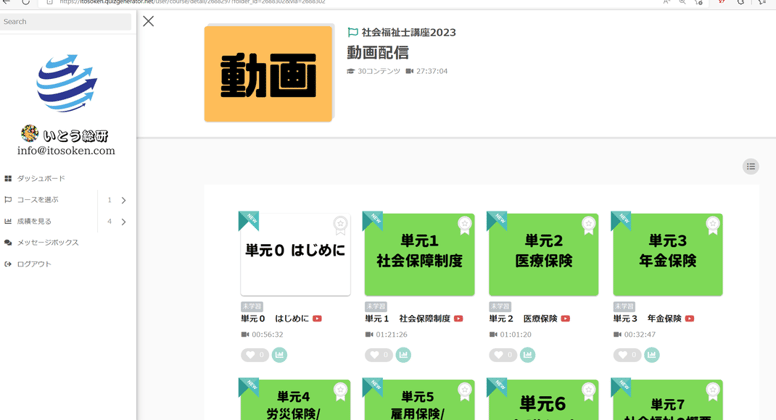The width and height of the screenshot is (776, 420).
Task: Open the 成績を見る menu item
Action: 34,221
